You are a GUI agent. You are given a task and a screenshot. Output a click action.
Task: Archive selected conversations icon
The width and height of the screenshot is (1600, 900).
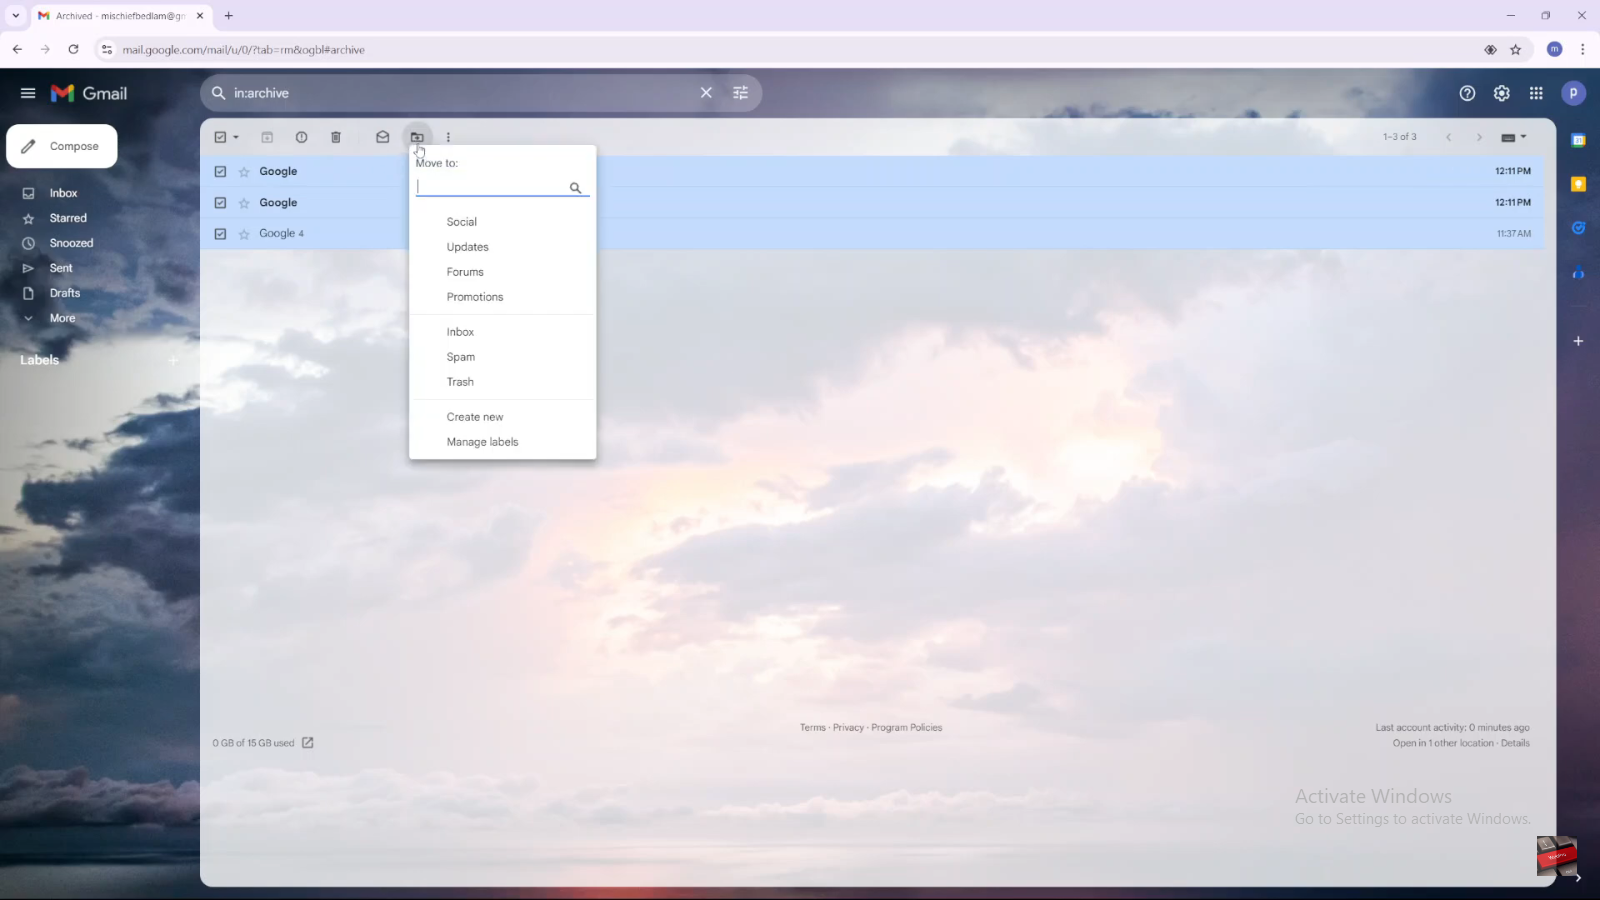[x=267, y=137]
